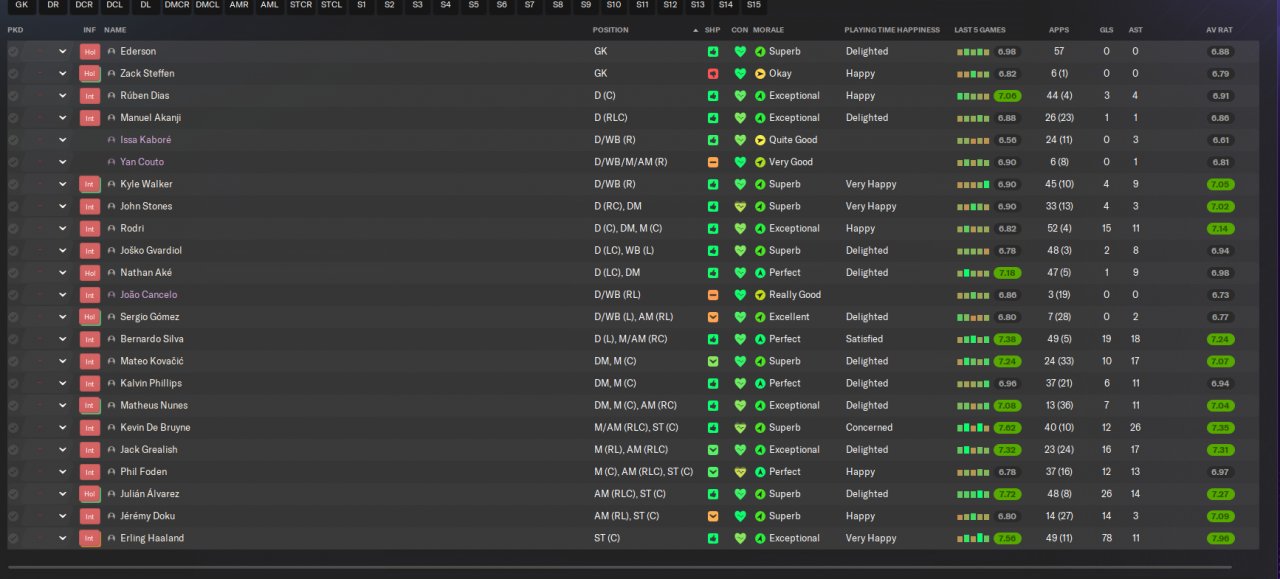Viewport: 1280px width, 579px height.
Task: Click Erling Haaland's 7.96 average rating pill
Action: coord(1220,538)
